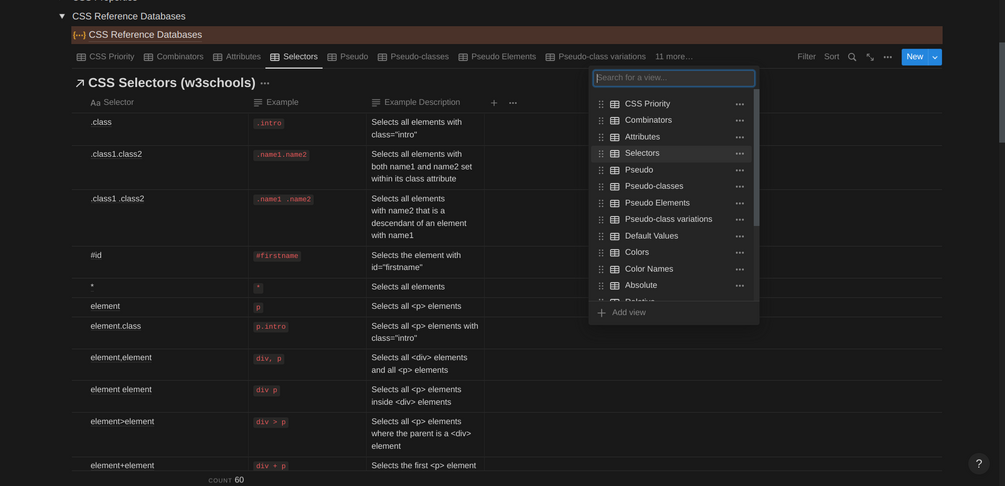The image size is (1005, 486).
Task: Open three-dots options for Attributes view
Action: 740,137
